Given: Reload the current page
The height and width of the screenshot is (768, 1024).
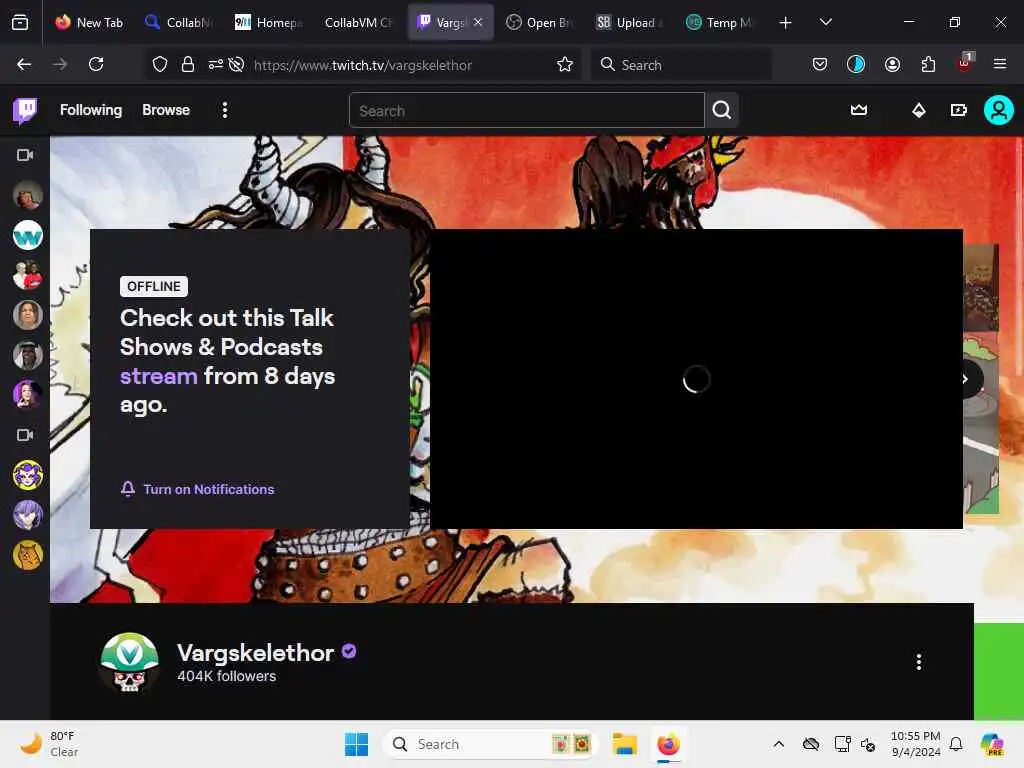Looking at the screenshot, I should [96, 65].
